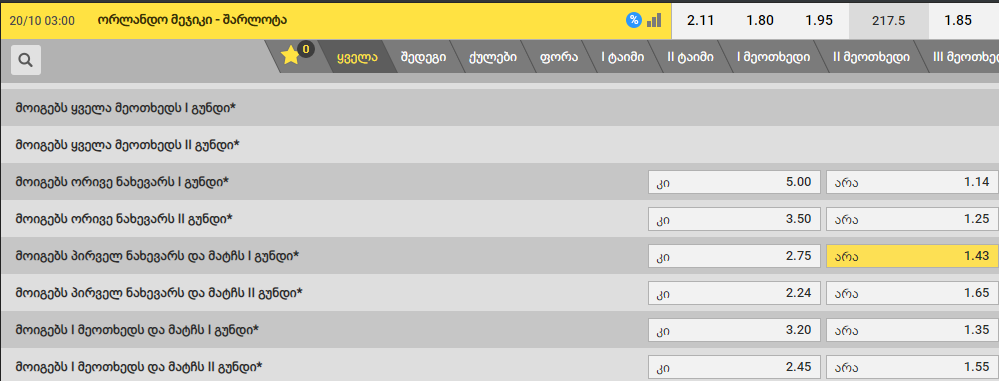Select არა 1.55 for I quarter and match team II
Image resolution: width=999 pixels, height=381 pixels.
912,367
